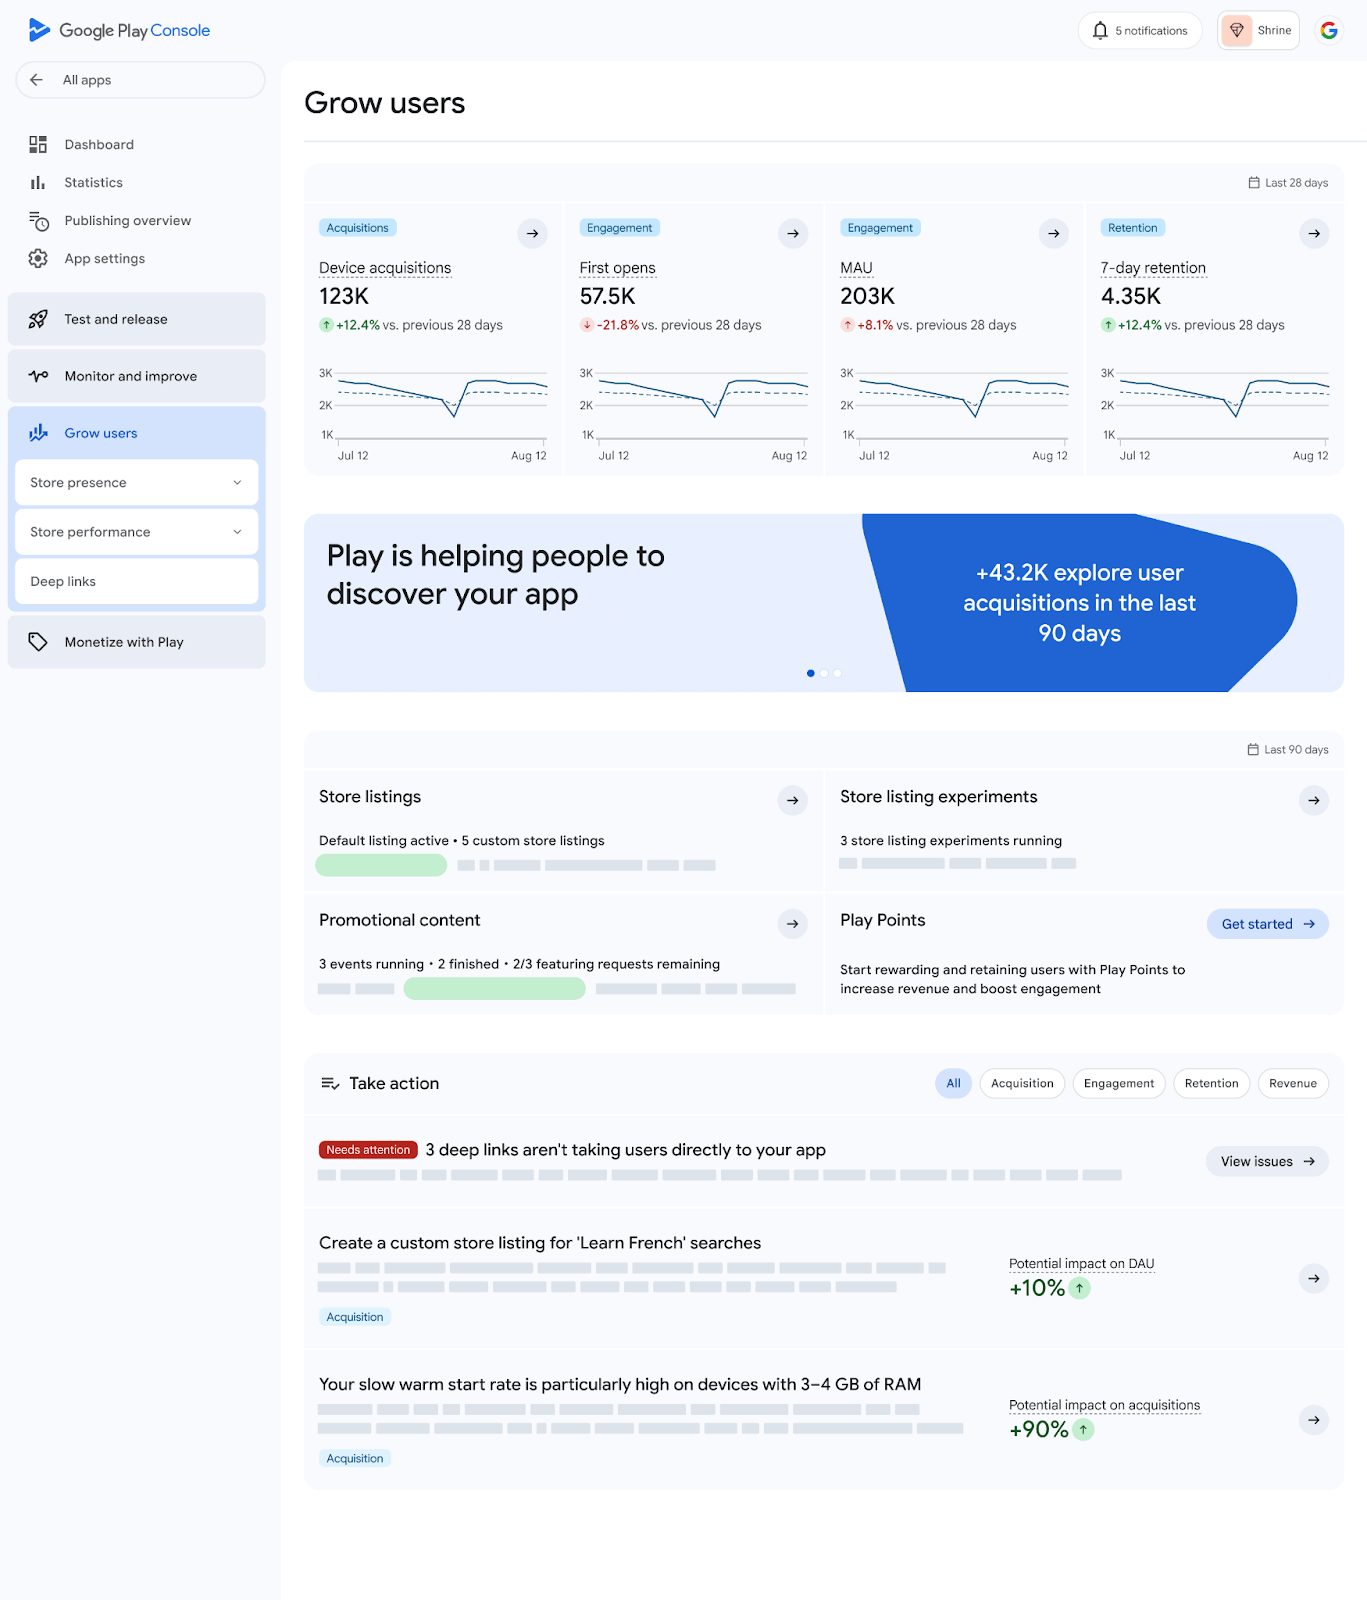Click the Statistics bar chart icon
The width and height of the screenshot is (1367, 1600).
pyautogui.click(x=38, y=183)
